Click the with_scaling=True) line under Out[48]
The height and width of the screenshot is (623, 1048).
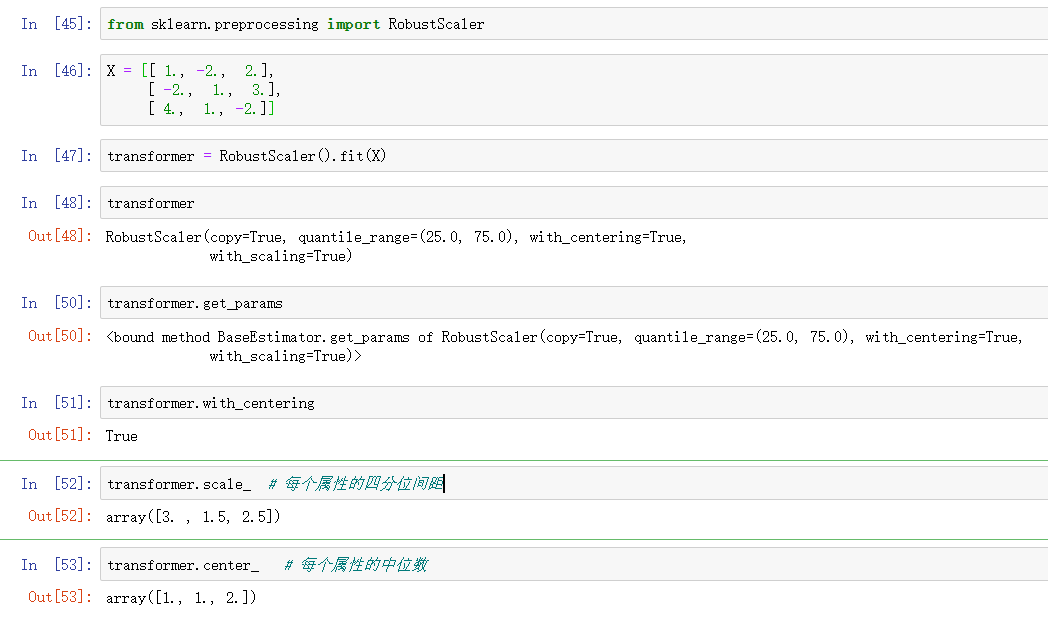coord(281,256)
